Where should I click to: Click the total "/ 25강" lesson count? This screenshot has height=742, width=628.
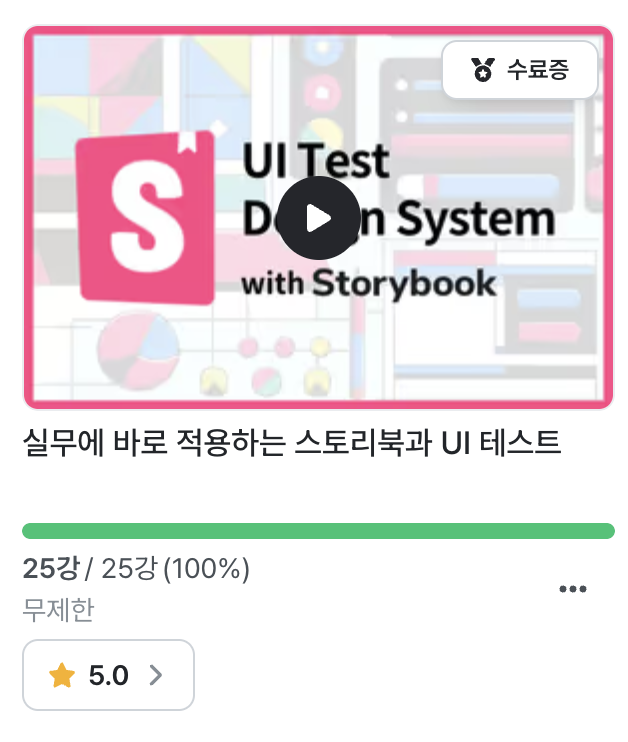tap(121, 568)
